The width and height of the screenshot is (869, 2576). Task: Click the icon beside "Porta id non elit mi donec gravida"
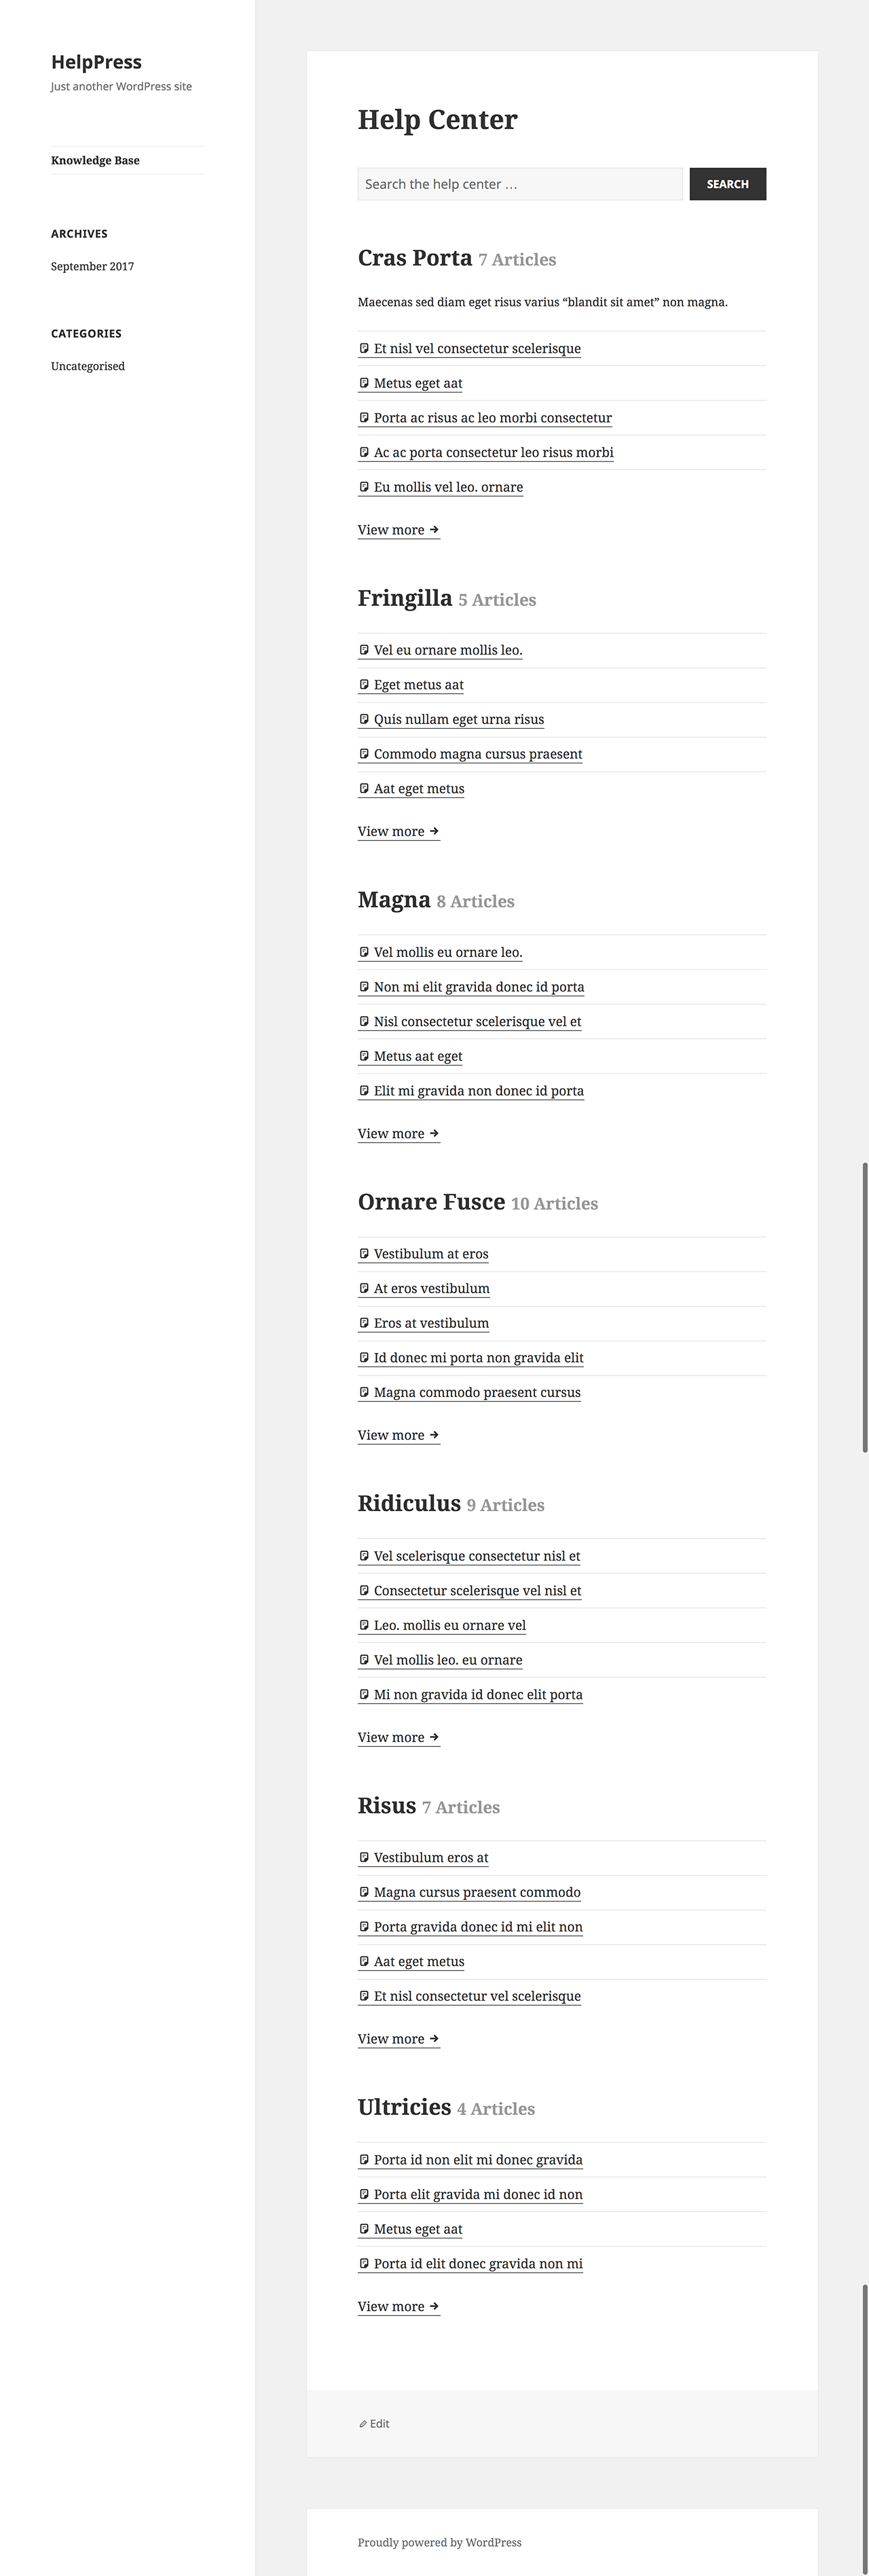pos(364,2159)
